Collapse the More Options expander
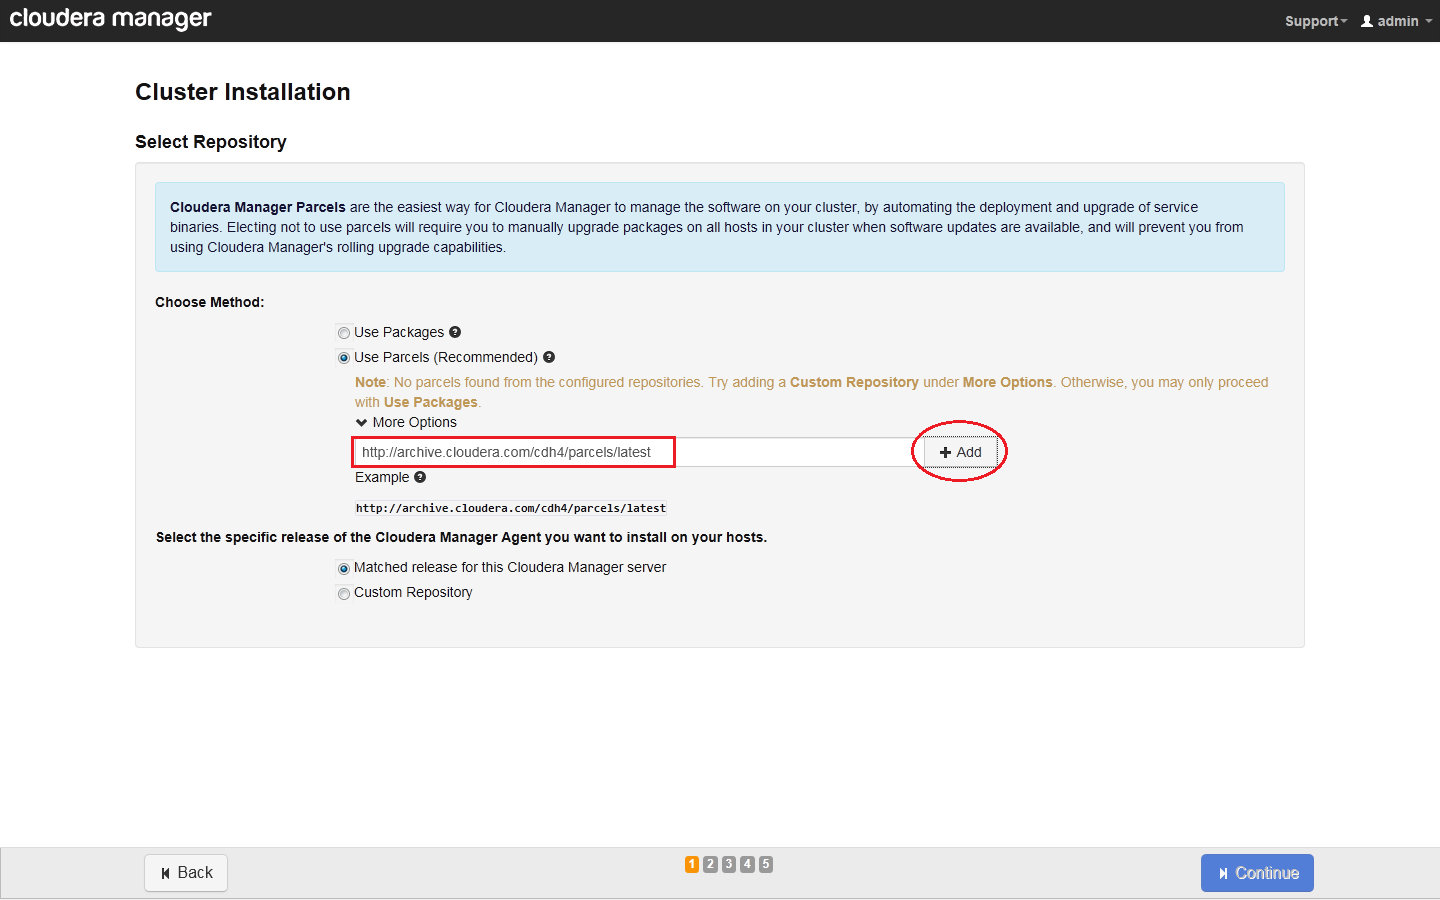This screenshot has height=900, width=1440. [406, 422]
